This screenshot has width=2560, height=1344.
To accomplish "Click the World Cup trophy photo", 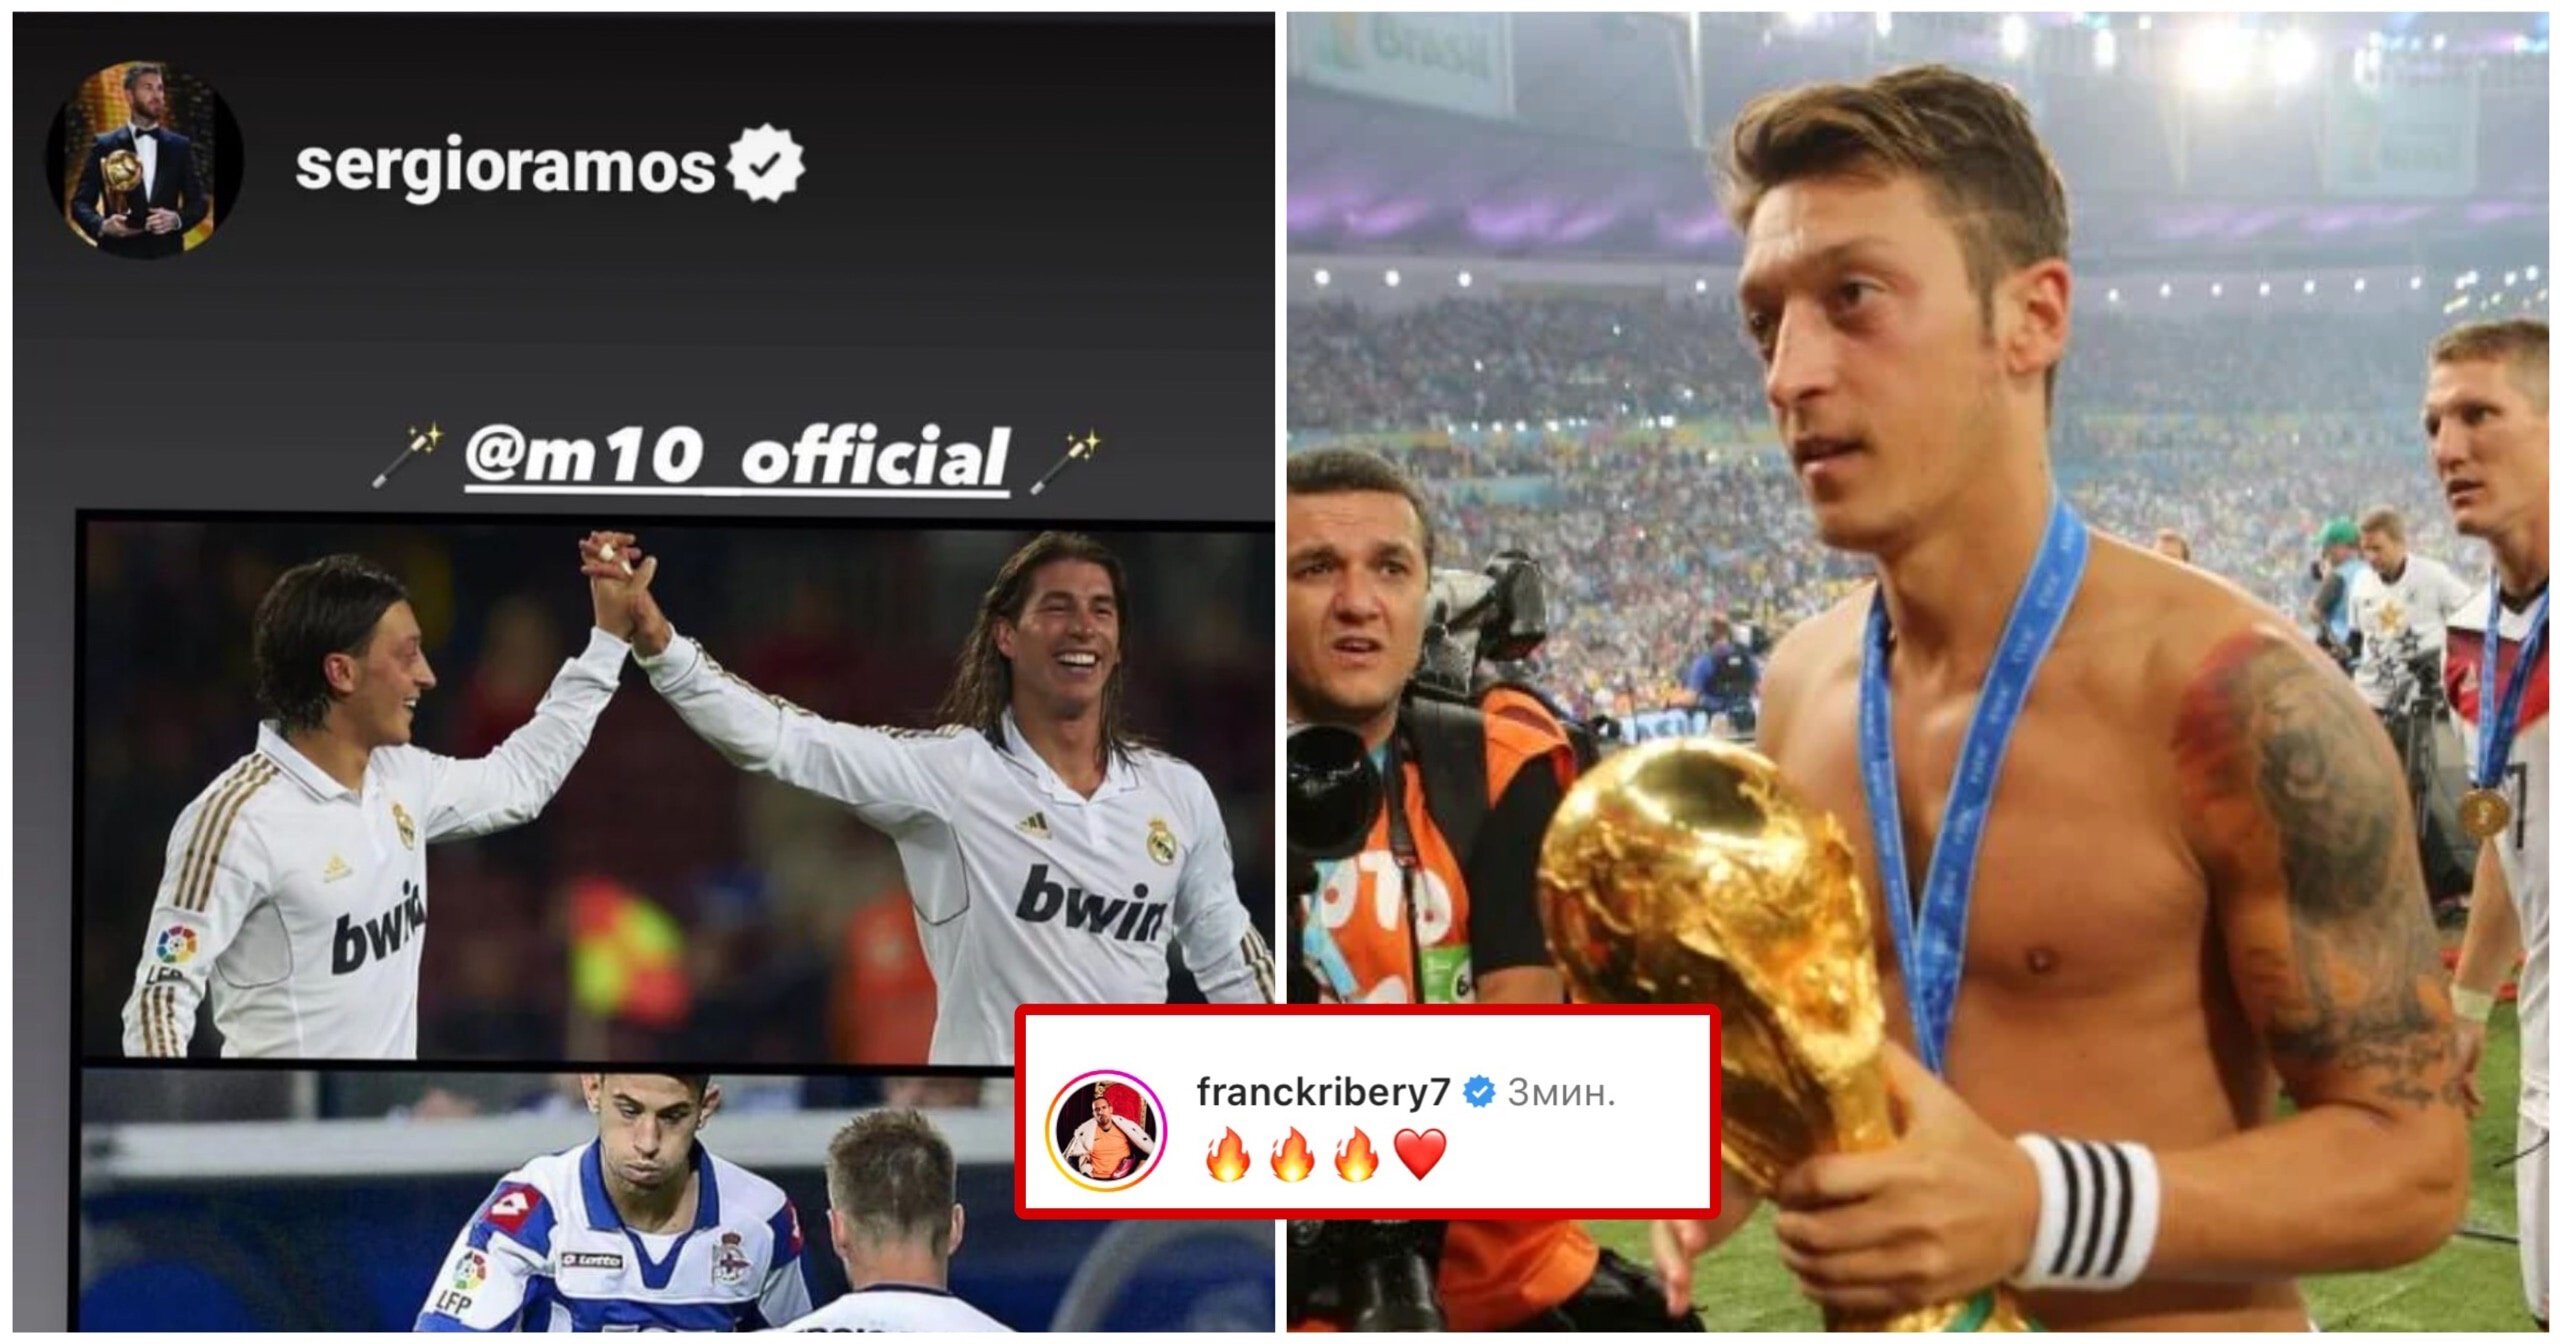I will pos(1917,672).
